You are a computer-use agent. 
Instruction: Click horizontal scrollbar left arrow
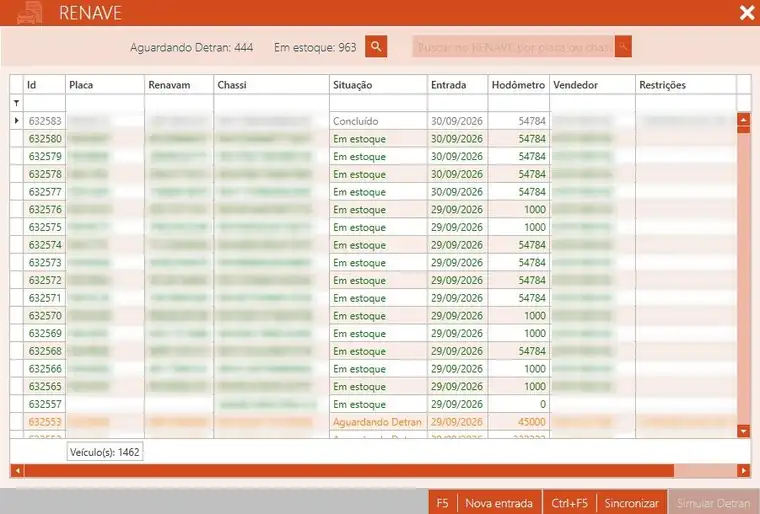click(17, 470)
